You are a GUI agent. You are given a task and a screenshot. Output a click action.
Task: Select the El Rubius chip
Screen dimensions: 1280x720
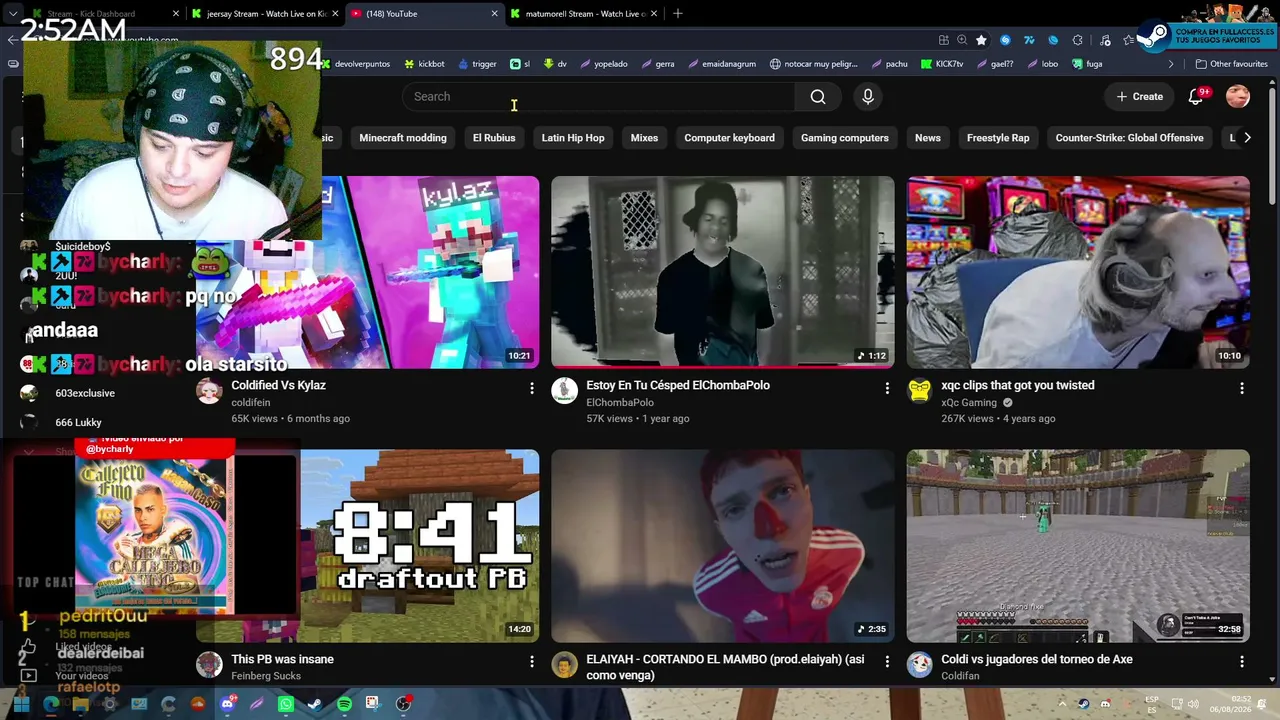point(494,138)
